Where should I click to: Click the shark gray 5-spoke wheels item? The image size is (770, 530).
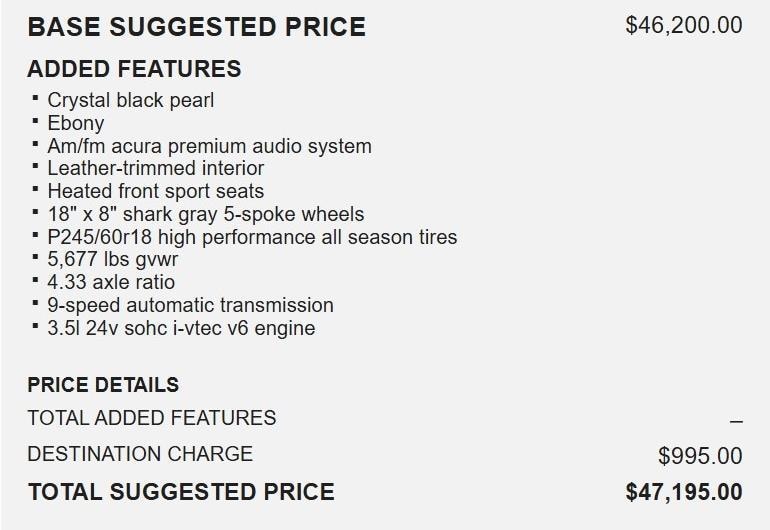click(x=205, y=214)
